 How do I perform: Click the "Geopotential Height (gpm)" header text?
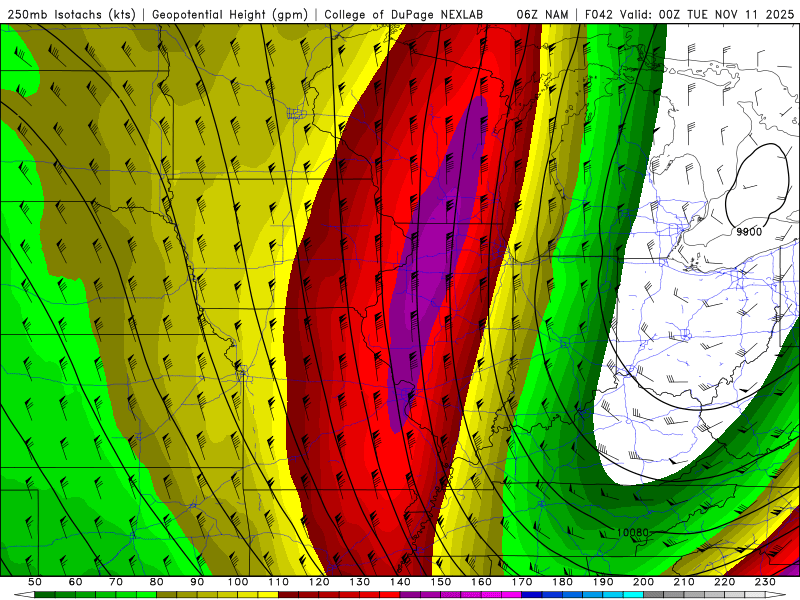pos(230,15)
